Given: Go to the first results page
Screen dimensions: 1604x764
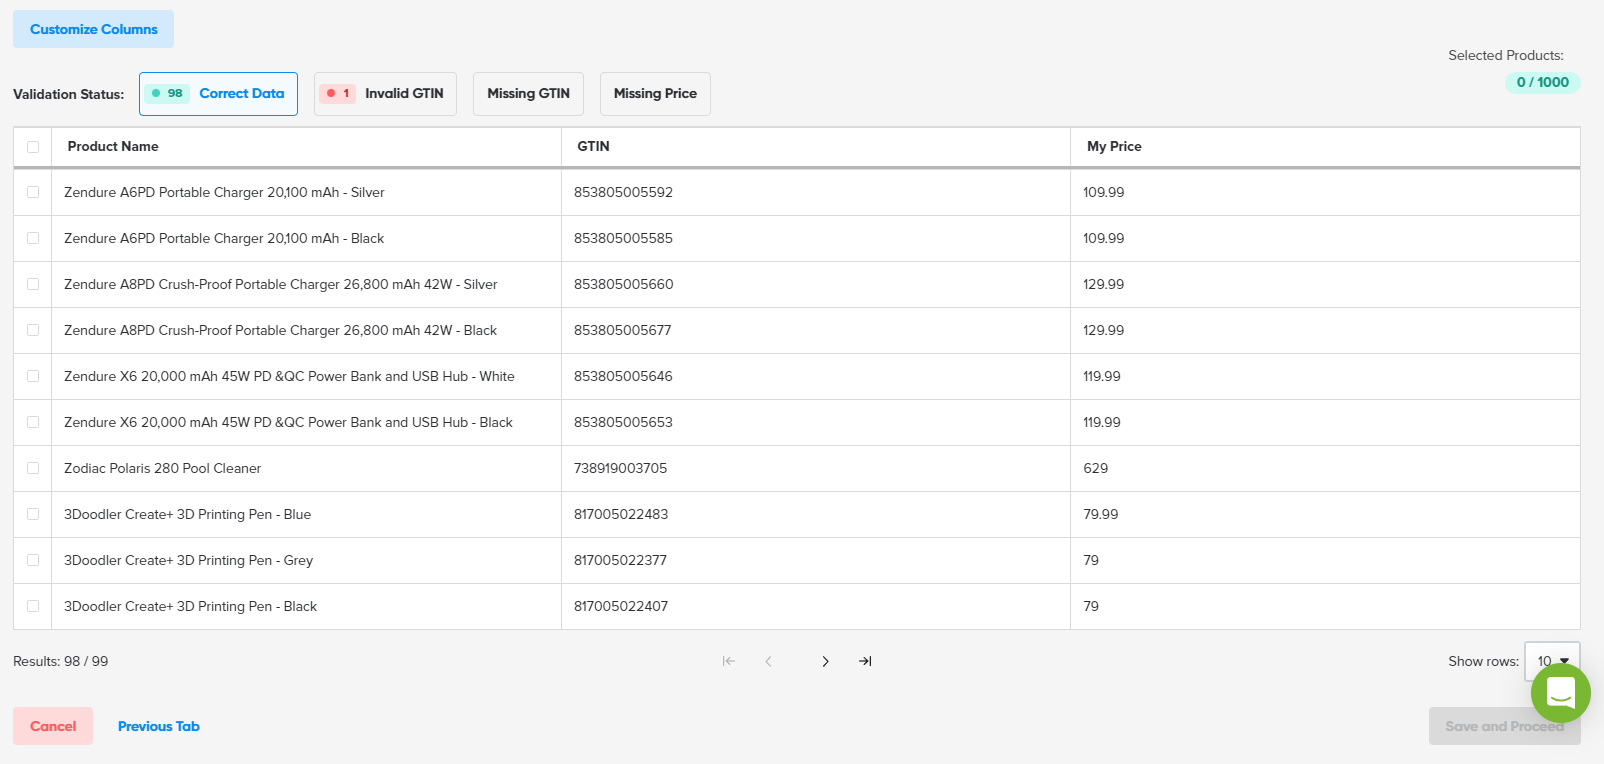Looking at the screenshot, I should point(729,661).
